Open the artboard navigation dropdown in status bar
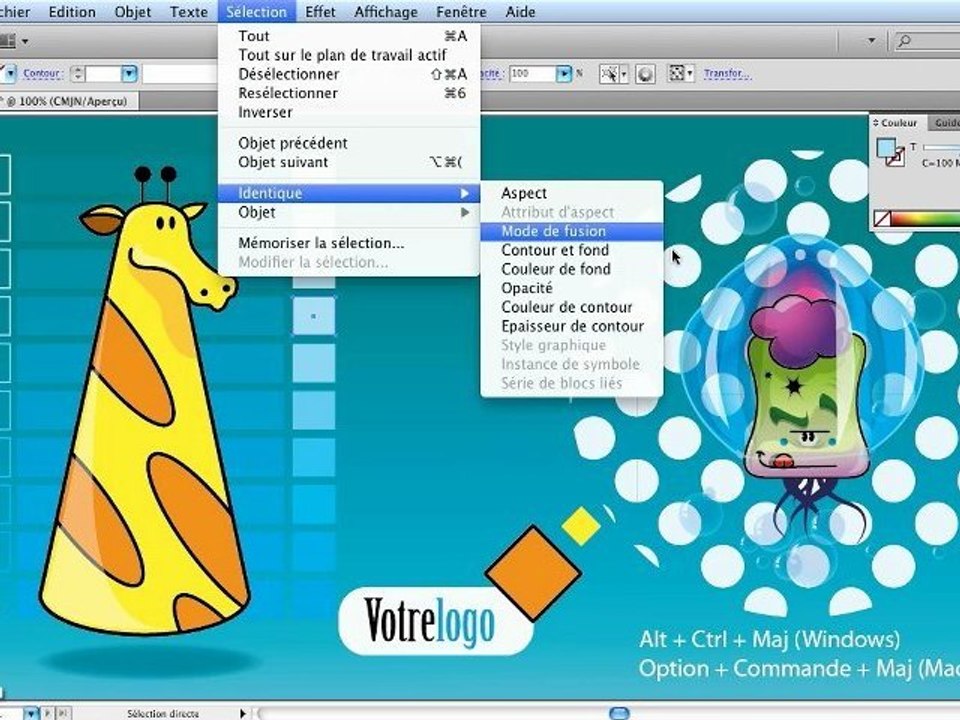 31,714
